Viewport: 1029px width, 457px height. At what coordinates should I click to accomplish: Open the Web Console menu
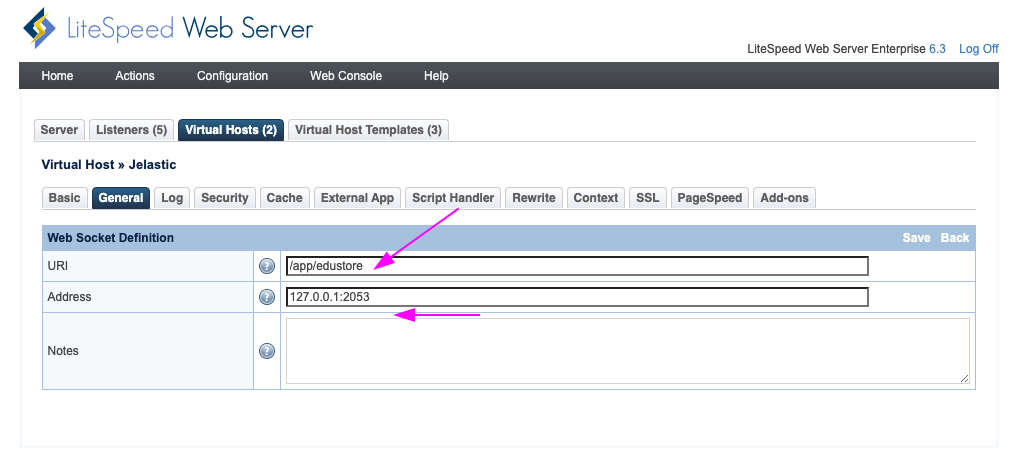346,76
